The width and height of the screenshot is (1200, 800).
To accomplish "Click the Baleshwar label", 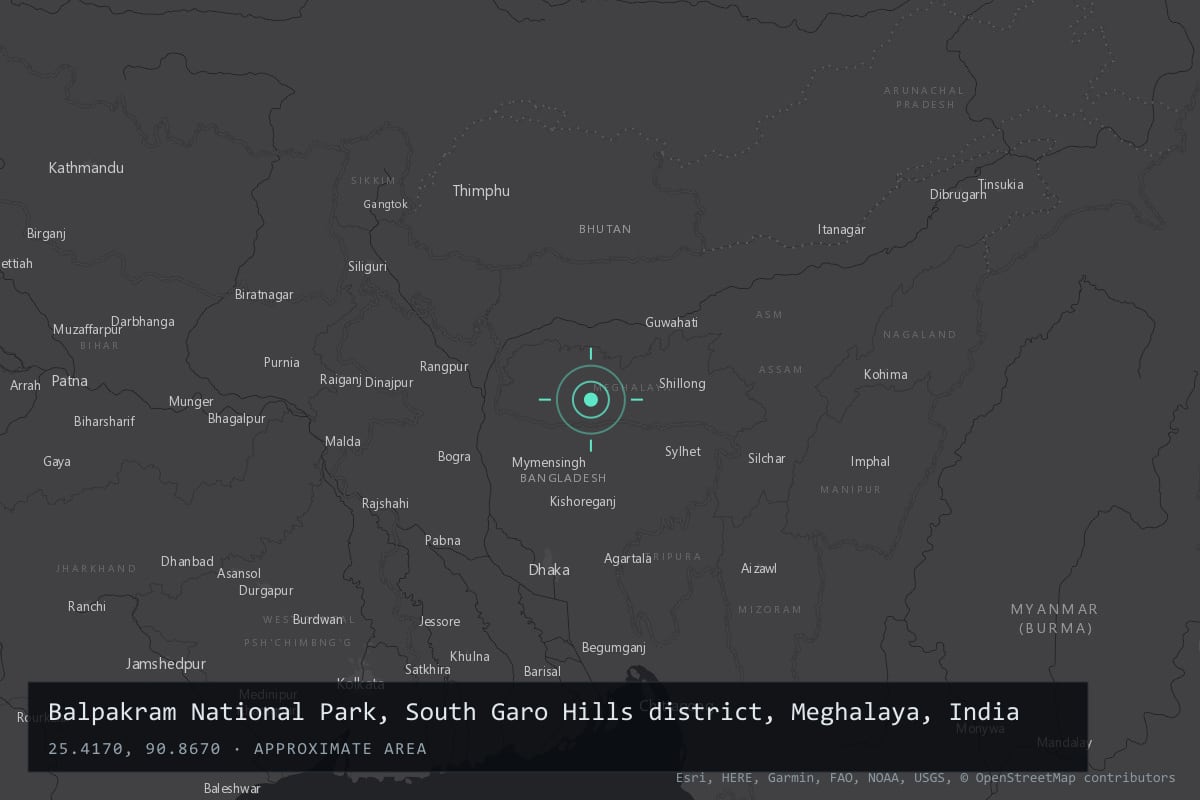I will [x=232, y=789].
